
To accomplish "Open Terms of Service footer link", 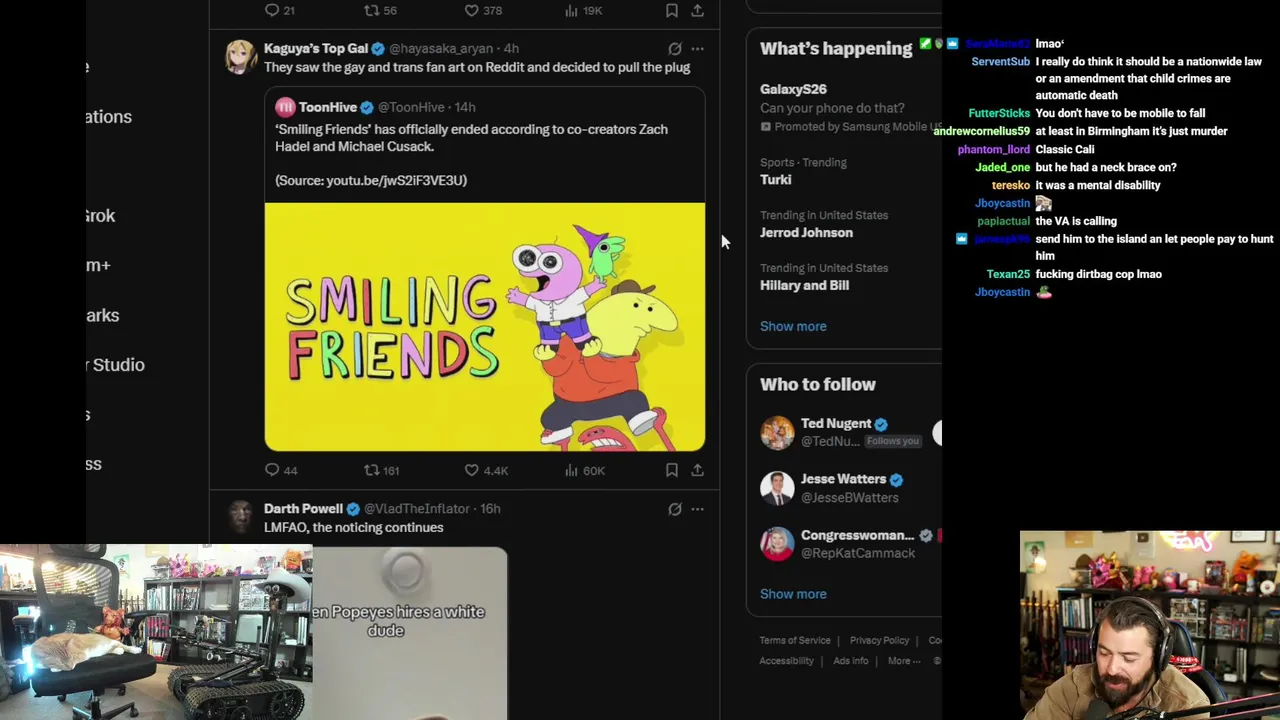I will pos(795,641).
